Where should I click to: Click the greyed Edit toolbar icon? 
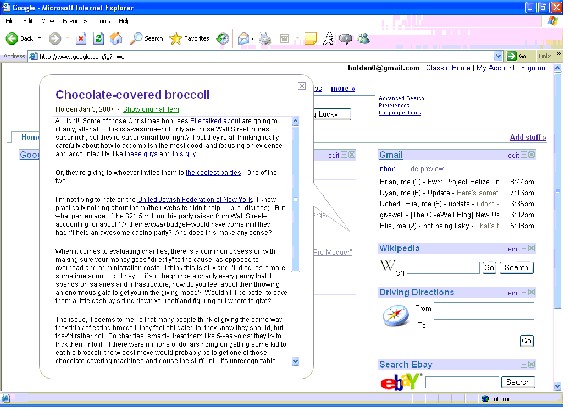point(285,38)
